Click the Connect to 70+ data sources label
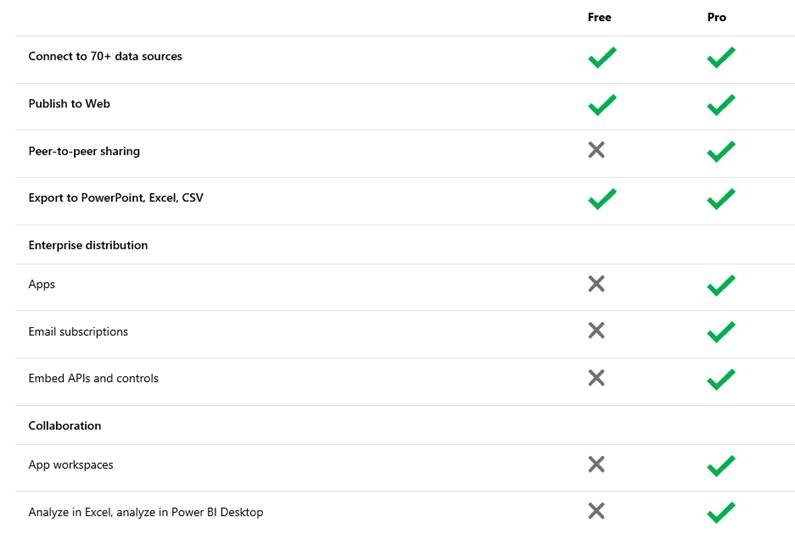 pos(105,56)
